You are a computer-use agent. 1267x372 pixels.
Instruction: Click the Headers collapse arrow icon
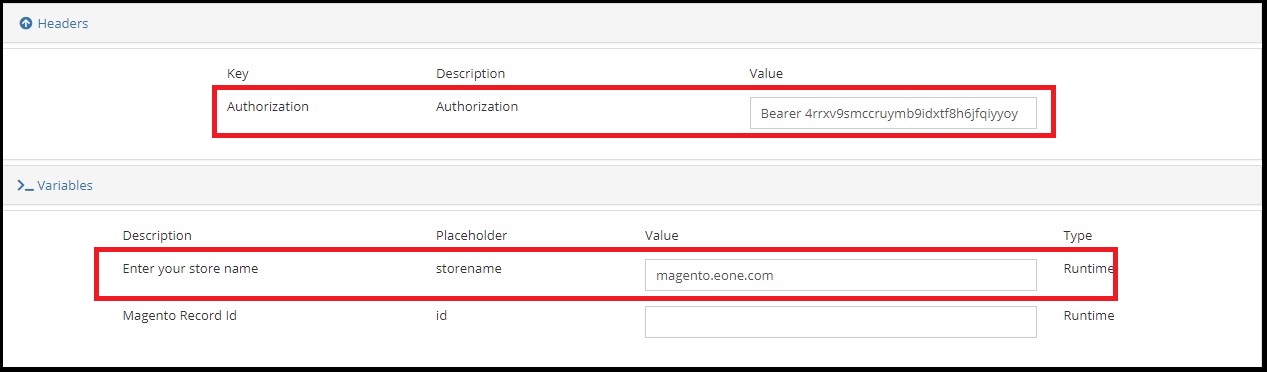click(x=26, y=23)
